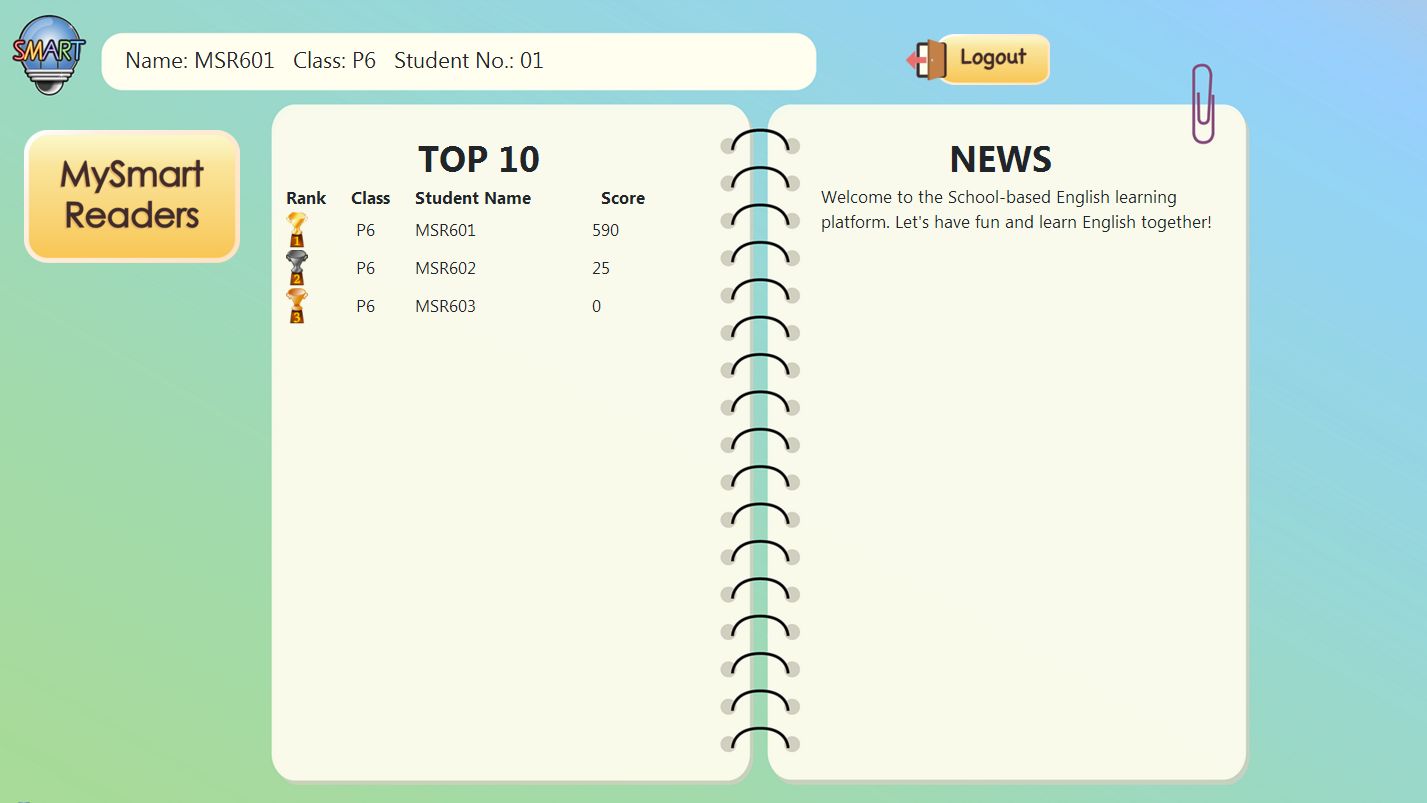The image size is (1427, 803).
Task: Click the user info bar showing Name: MSR601
Action: 459,61
